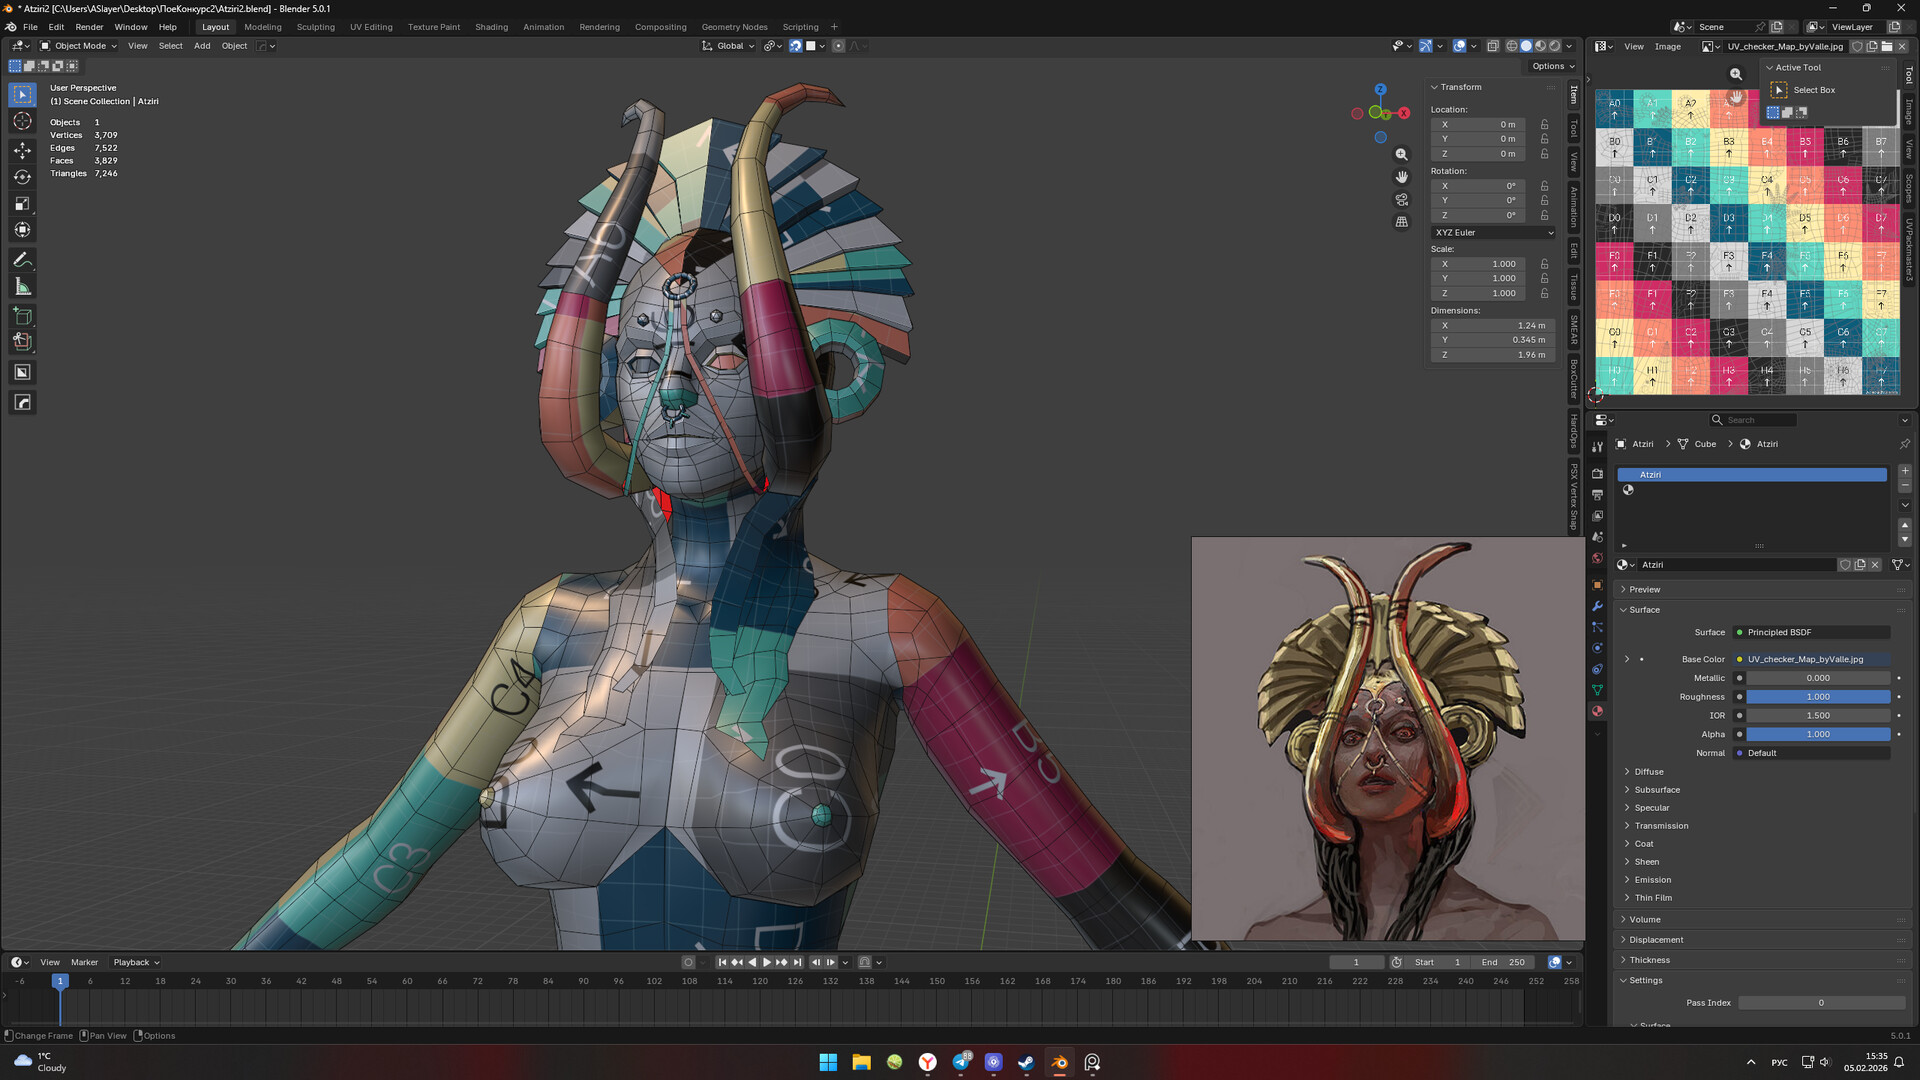Viewport: 1920px width, 1080px height.
Task: Select the Rotate tool
Action: 22,177
